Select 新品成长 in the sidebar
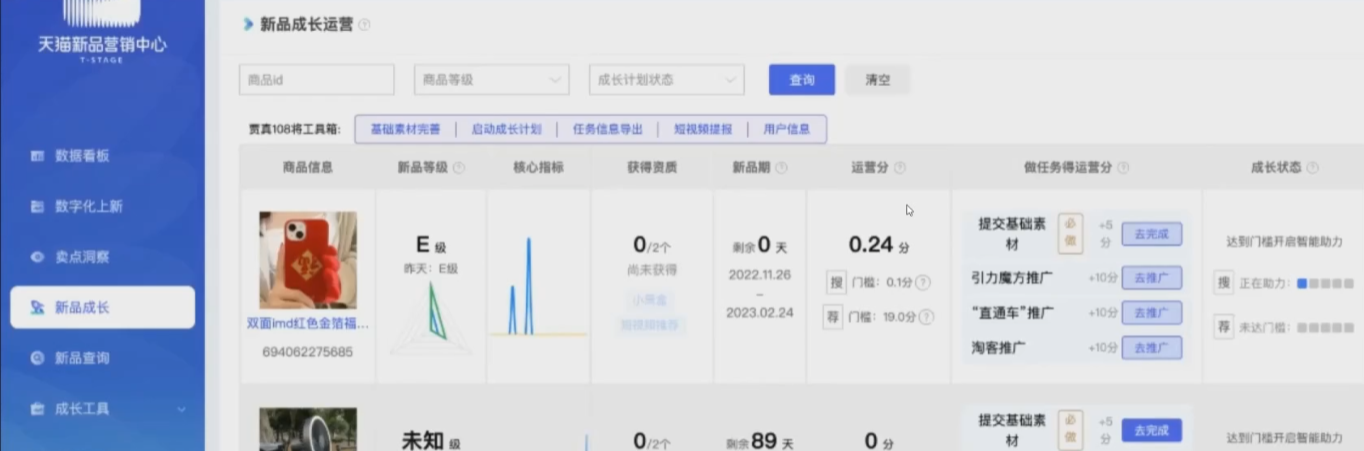The height and width of the screenshot is (451, 1364). [102, 308]
